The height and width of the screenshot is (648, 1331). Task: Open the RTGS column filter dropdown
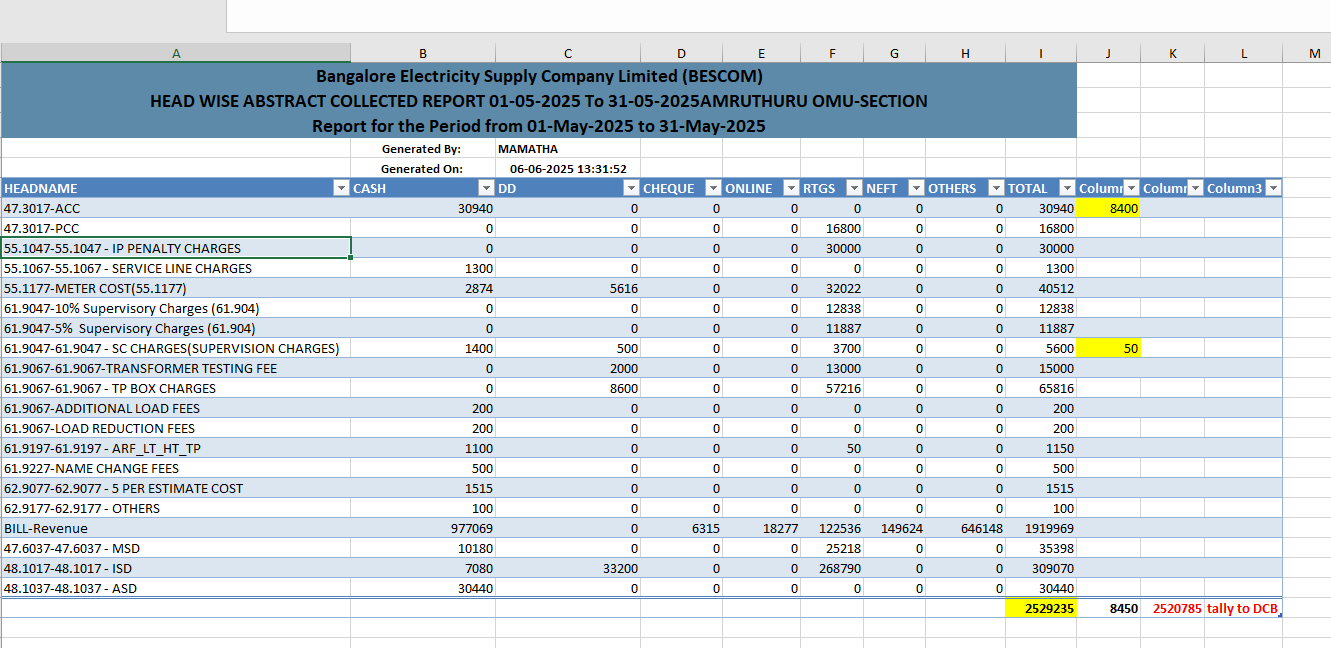point(854,188)
